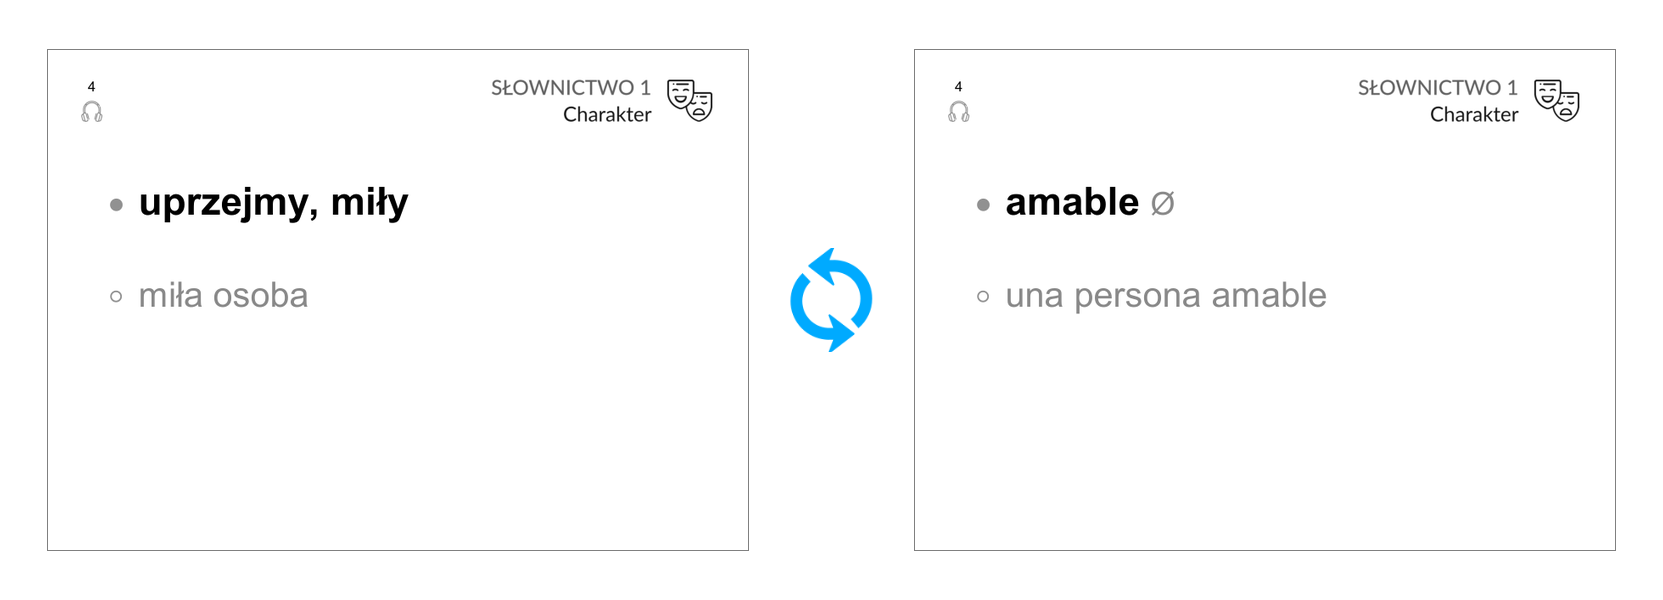
Task: Select Charakter label on right card
Action: coord(1474,115)
